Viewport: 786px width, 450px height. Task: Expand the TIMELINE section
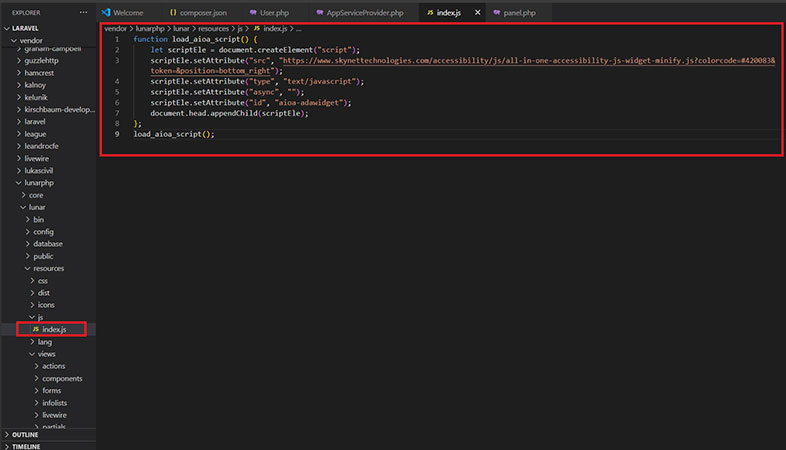point(28,446)
